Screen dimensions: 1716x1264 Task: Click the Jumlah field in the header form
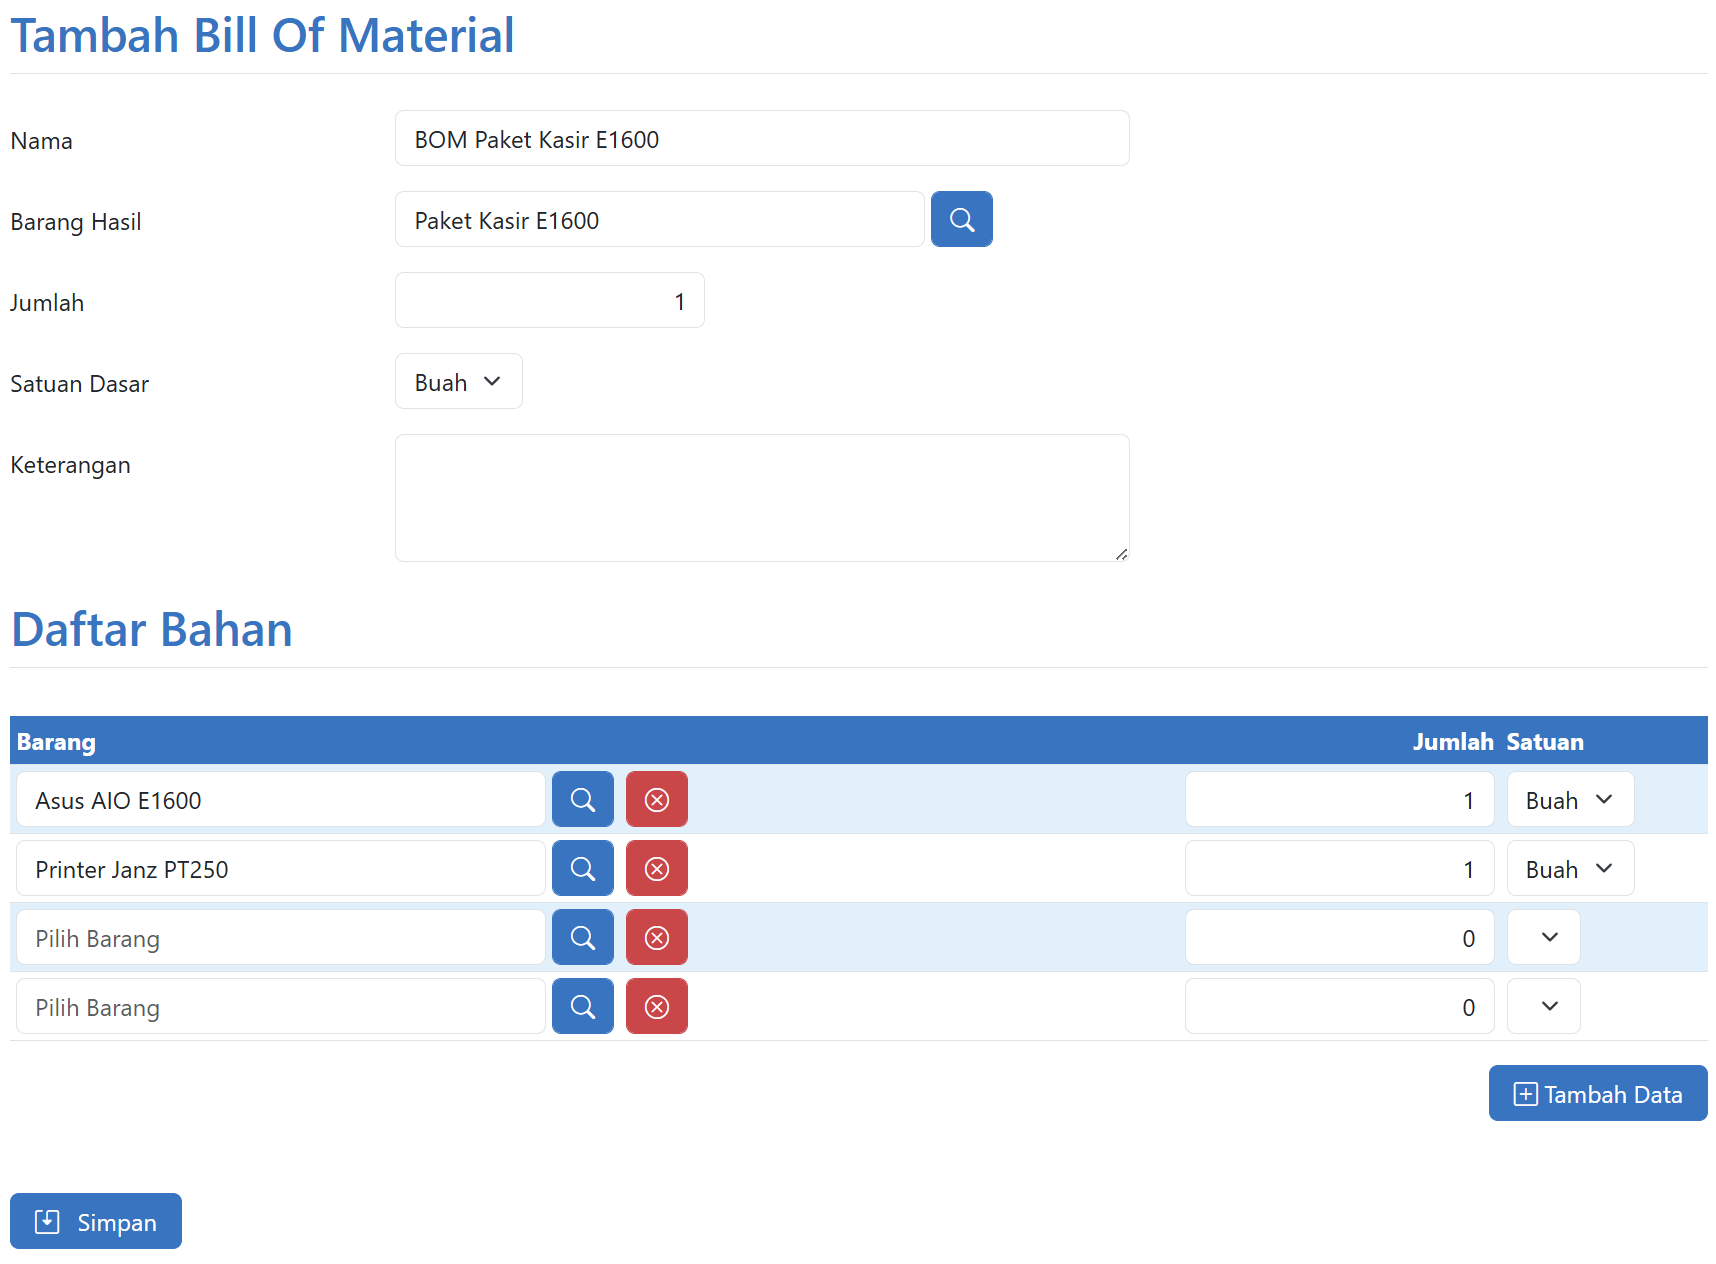pos(549,300)
